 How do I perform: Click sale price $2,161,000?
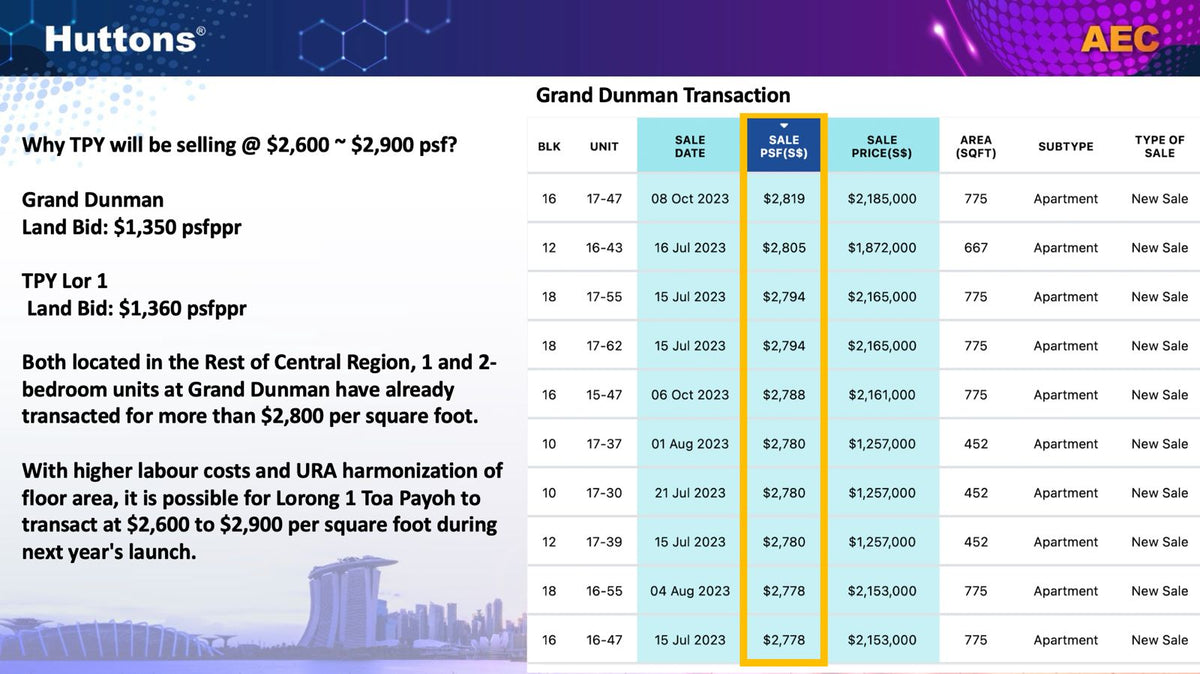pos(882,395)
